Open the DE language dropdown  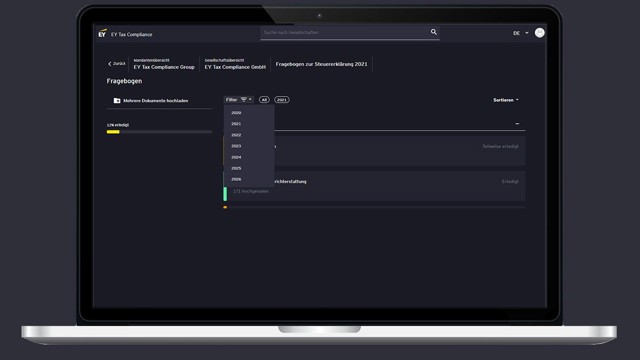point(520,33)
